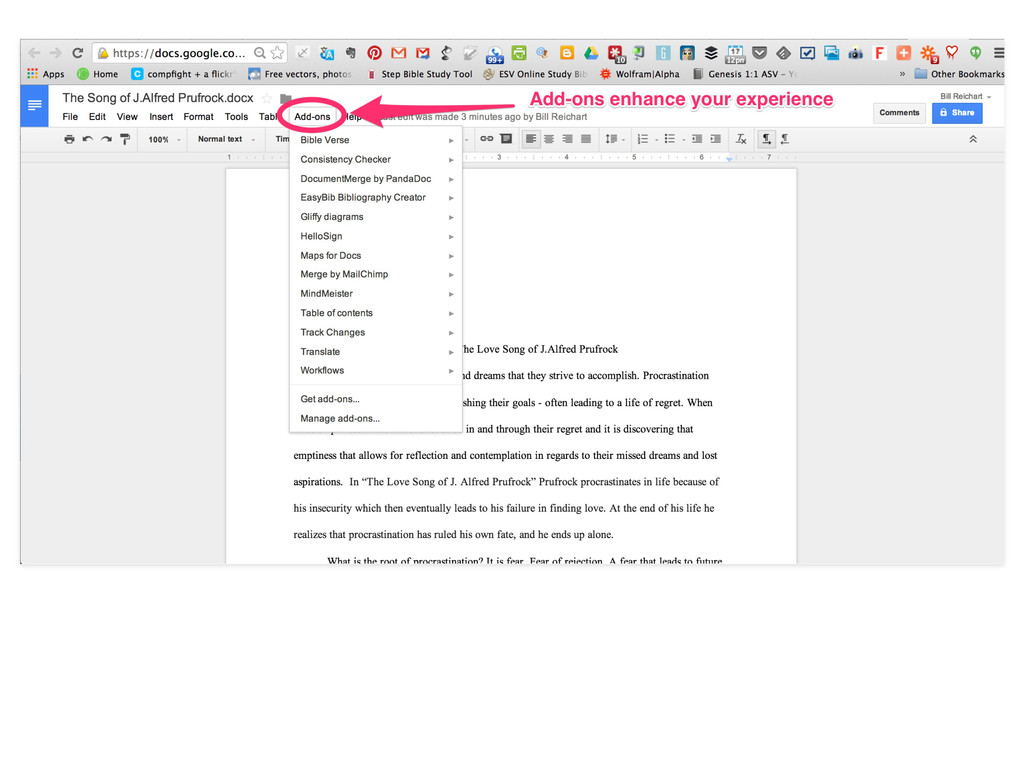The width and height of the screenshot is (1024, 768).
Task: Open Other Bookmarks folder
Action: click(959, 74)
